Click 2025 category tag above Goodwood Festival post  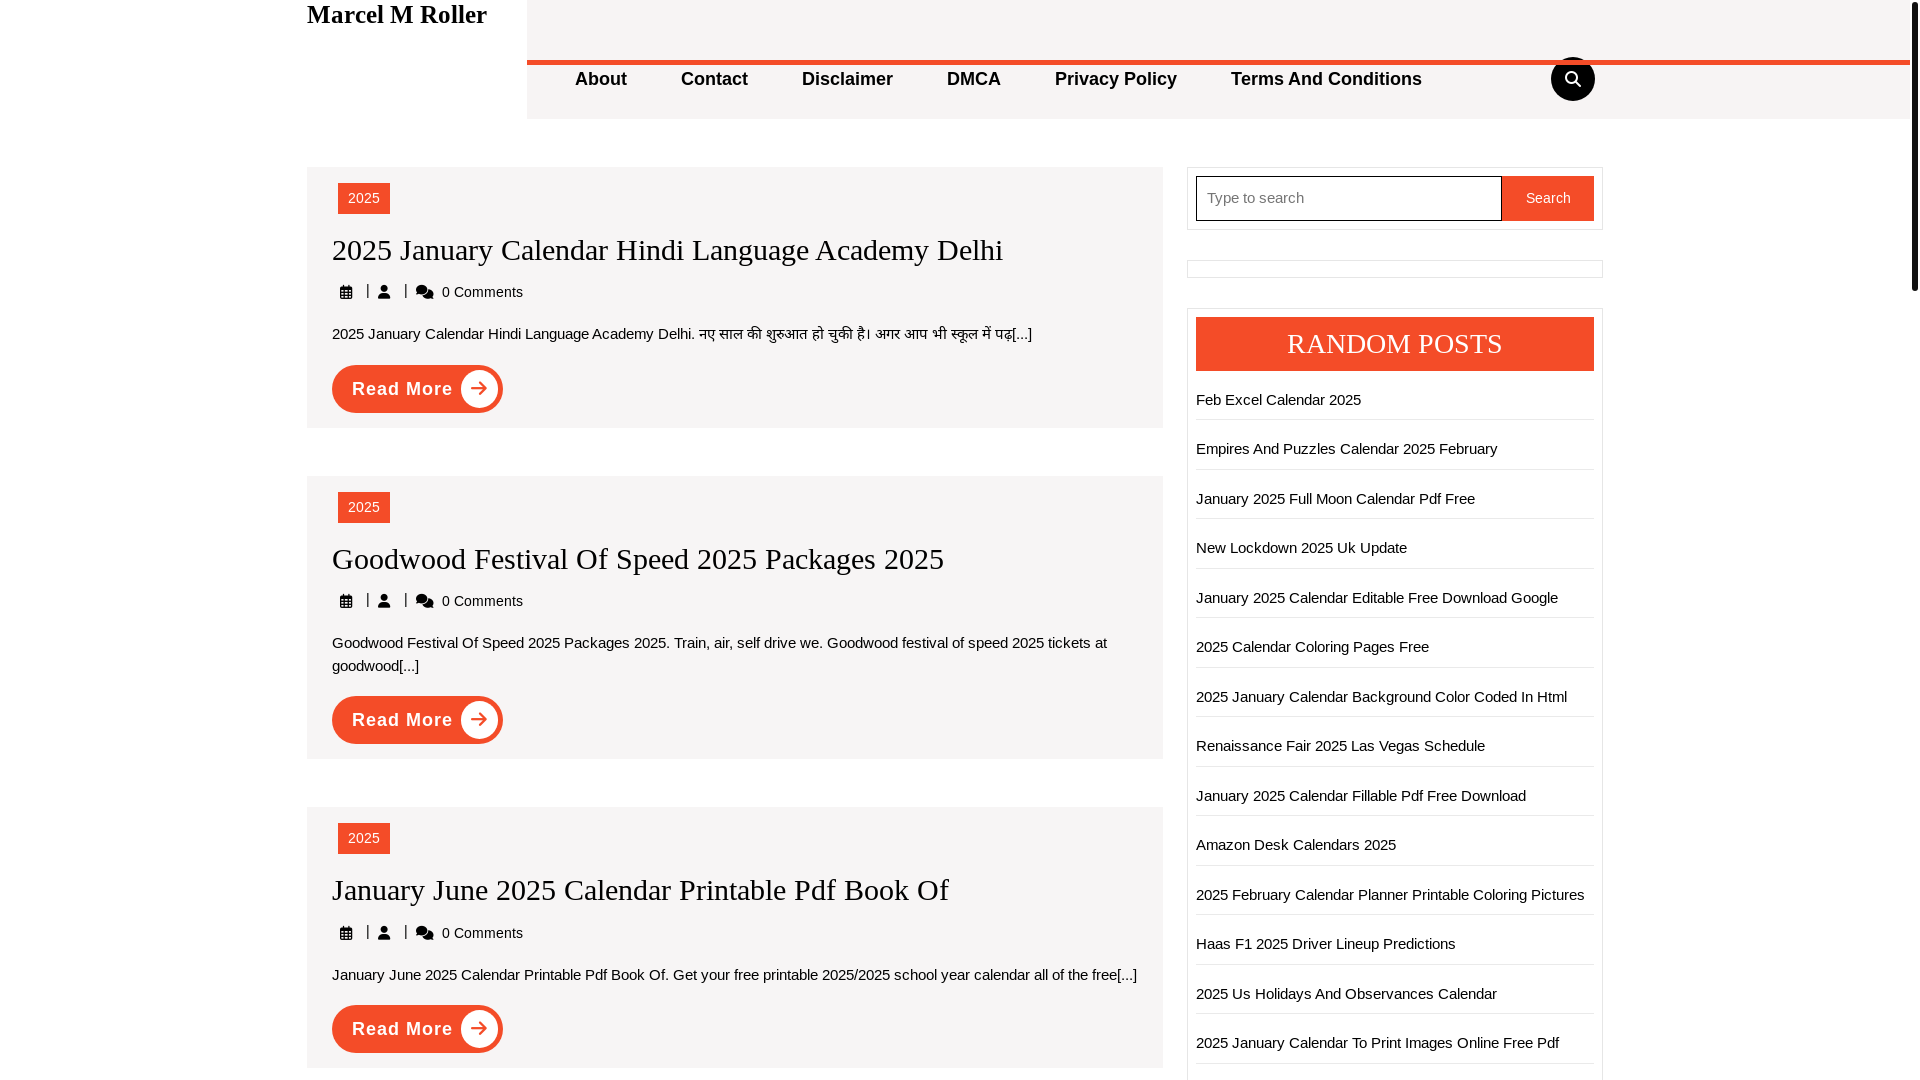coord(364,507)
